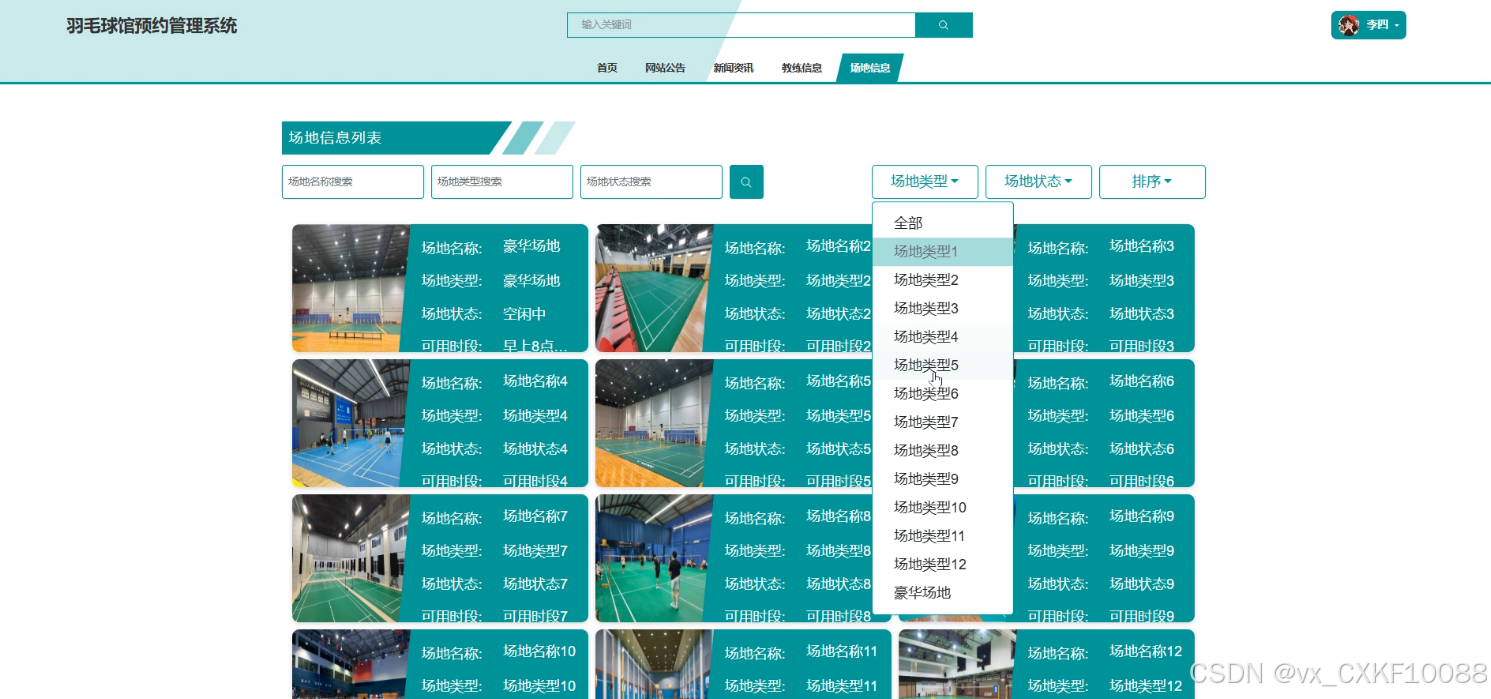This screenshot has height=699, width=1491.
Task: Click the 场地状态6 text
Action: pos(1142,449)
